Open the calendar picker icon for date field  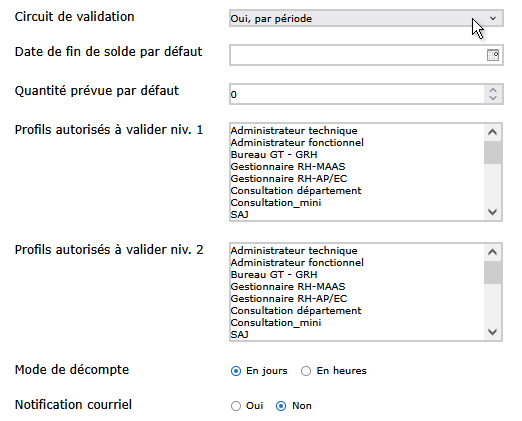493,55
